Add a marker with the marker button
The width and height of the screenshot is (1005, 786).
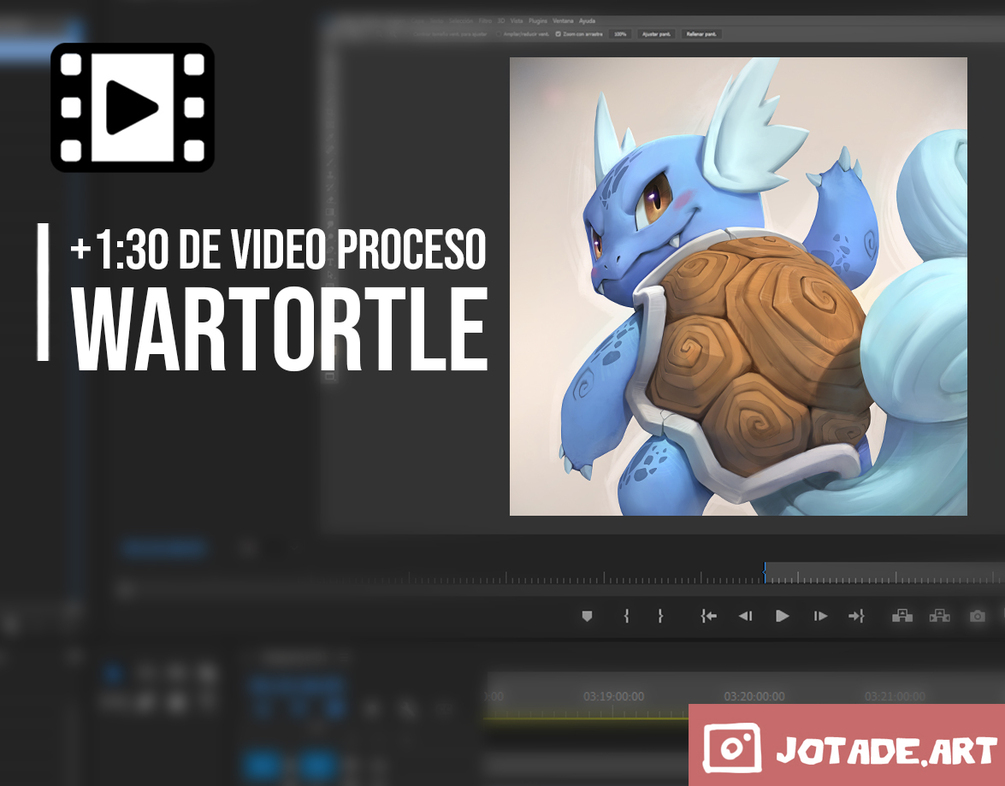pos(586,616)
